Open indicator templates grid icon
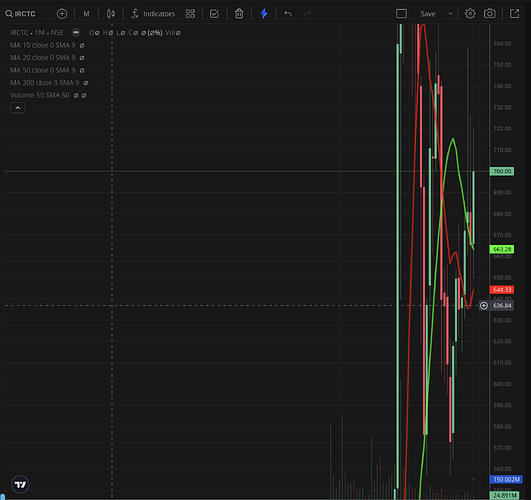This screenshot has width=531, height=500. [190, 14]
